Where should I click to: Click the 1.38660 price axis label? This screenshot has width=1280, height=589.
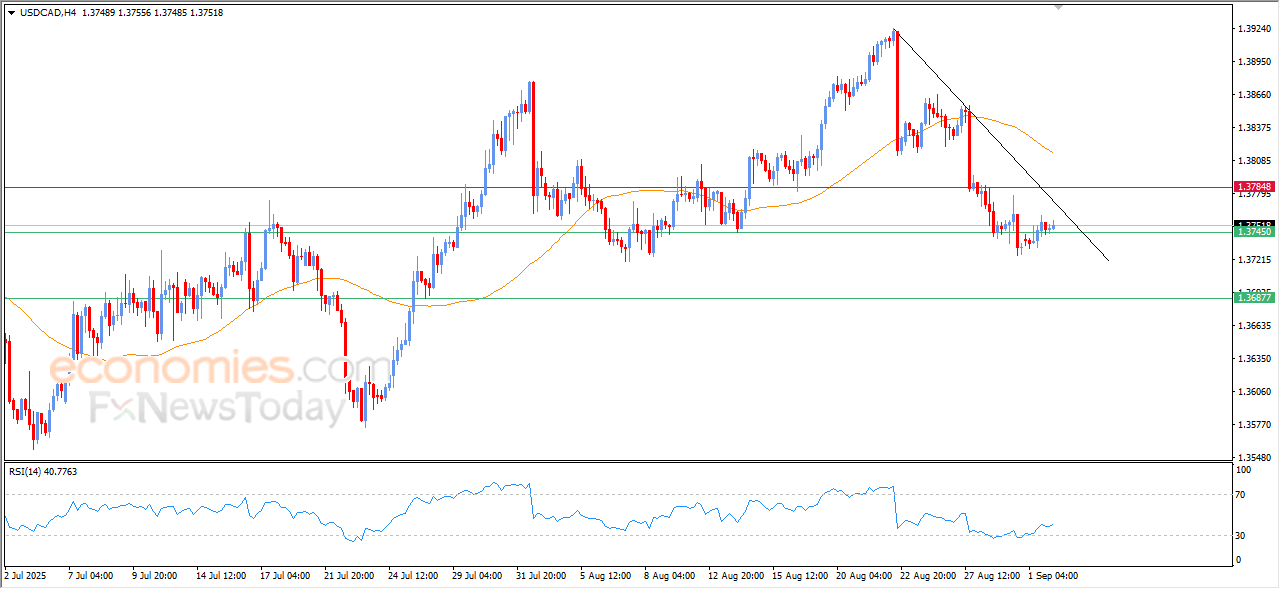click(1254, 95)
